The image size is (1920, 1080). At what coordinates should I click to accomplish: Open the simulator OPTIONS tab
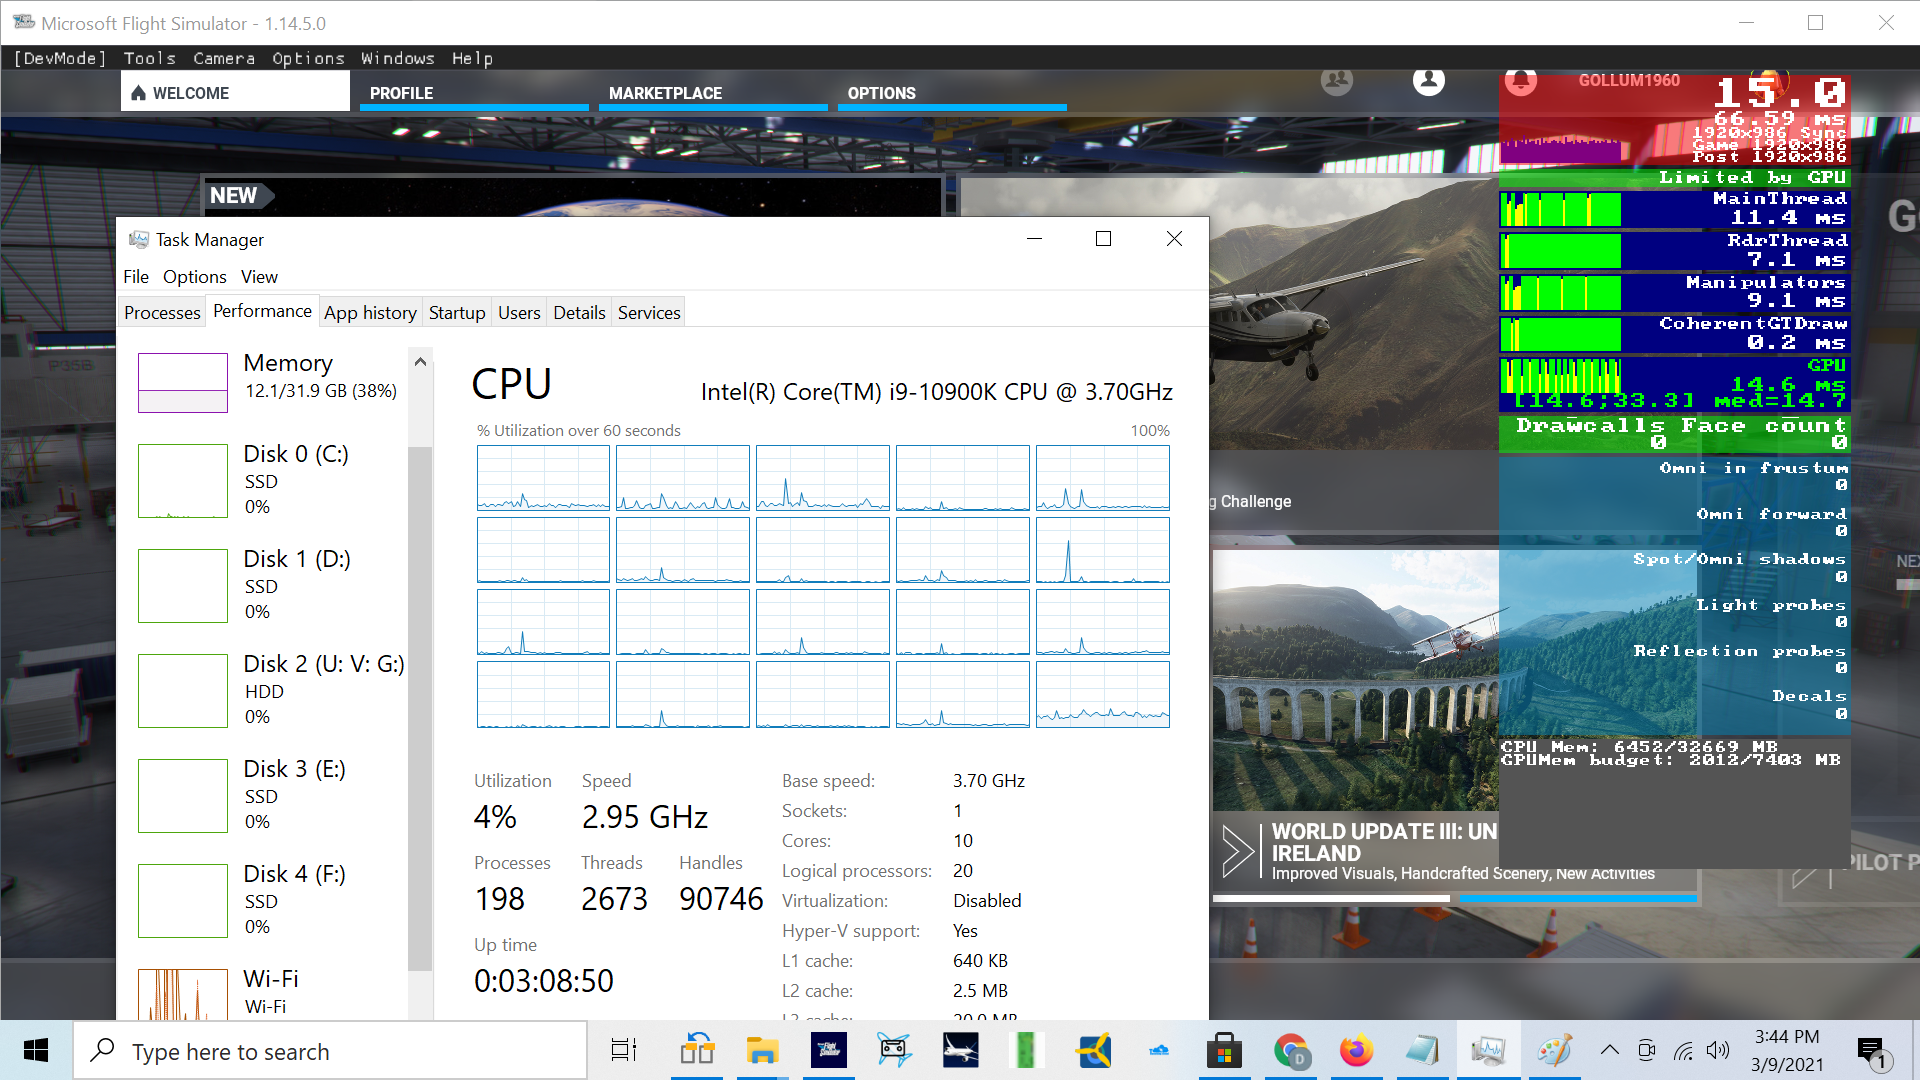click(x=952, y=93)
